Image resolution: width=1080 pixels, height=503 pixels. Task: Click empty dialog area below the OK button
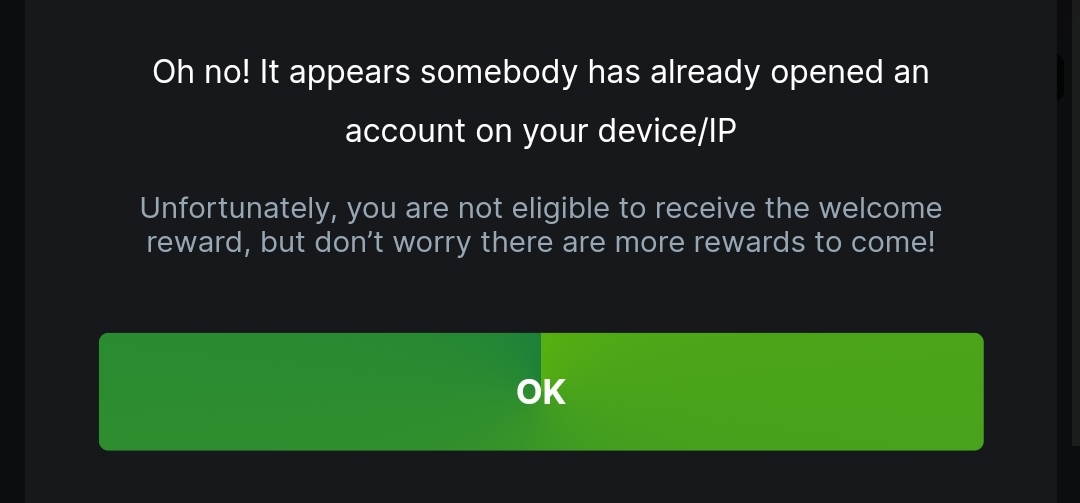coord(541,478)
